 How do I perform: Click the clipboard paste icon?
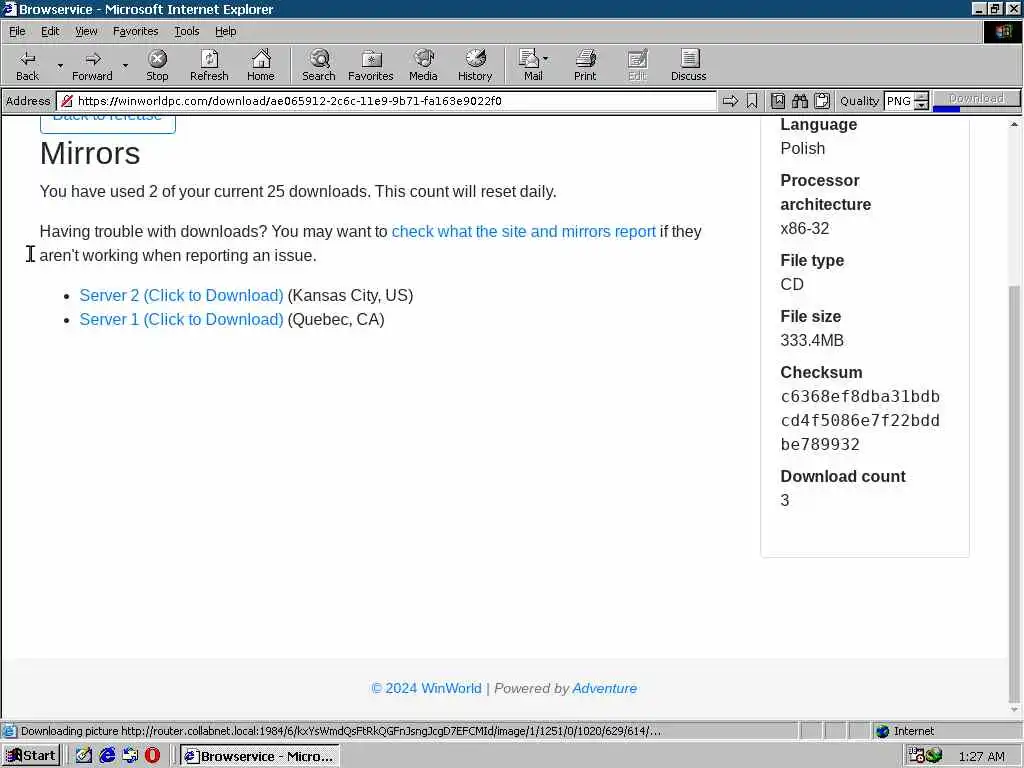click(x=822, y=101)
